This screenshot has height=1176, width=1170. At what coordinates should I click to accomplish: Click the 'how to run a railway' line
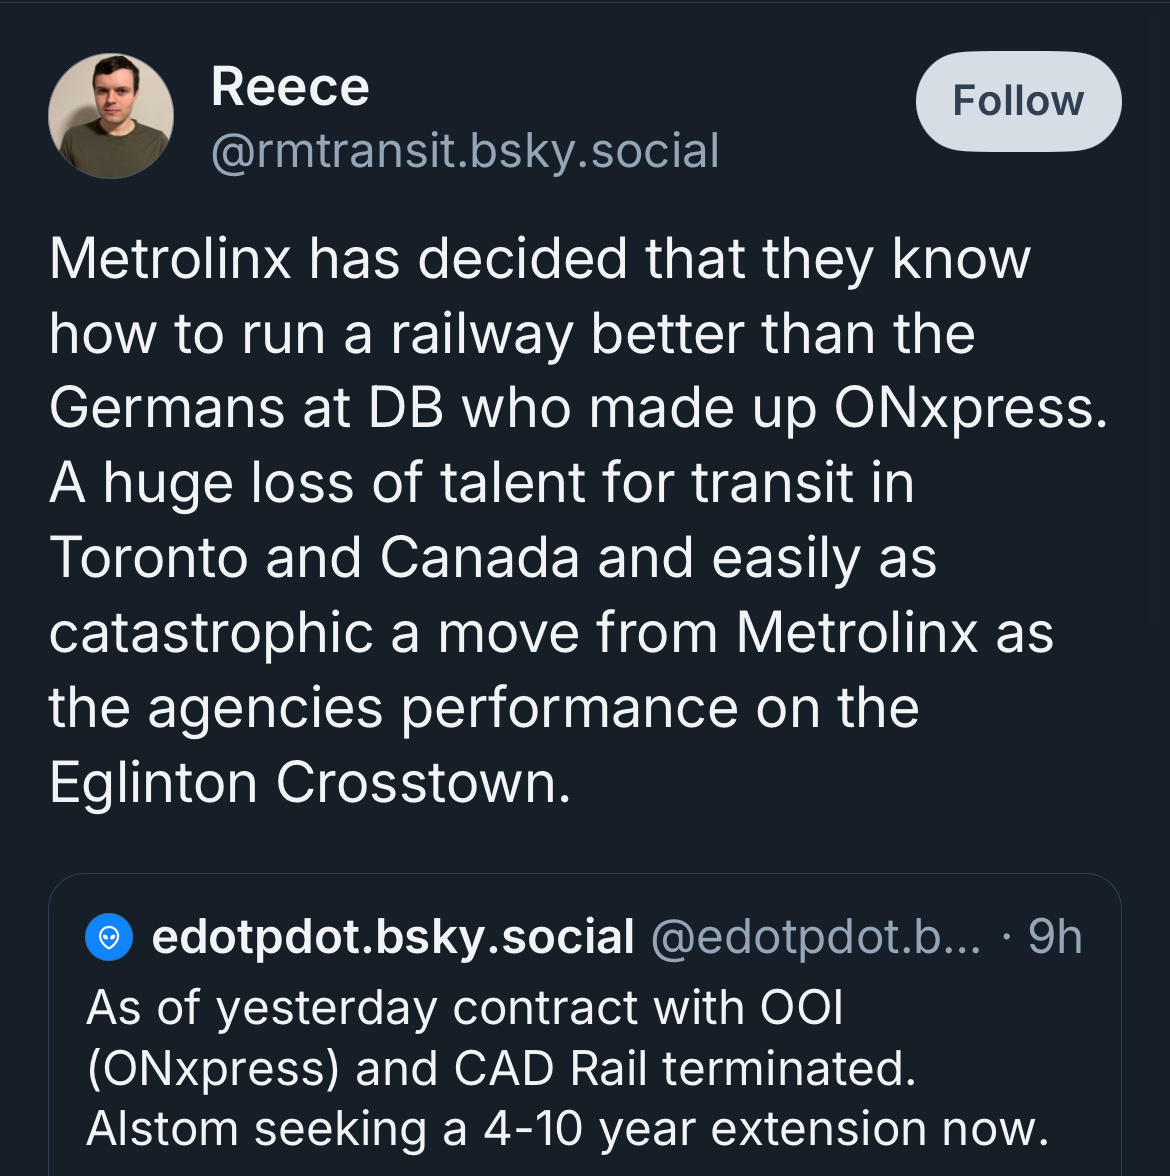(x=512, y=333)
